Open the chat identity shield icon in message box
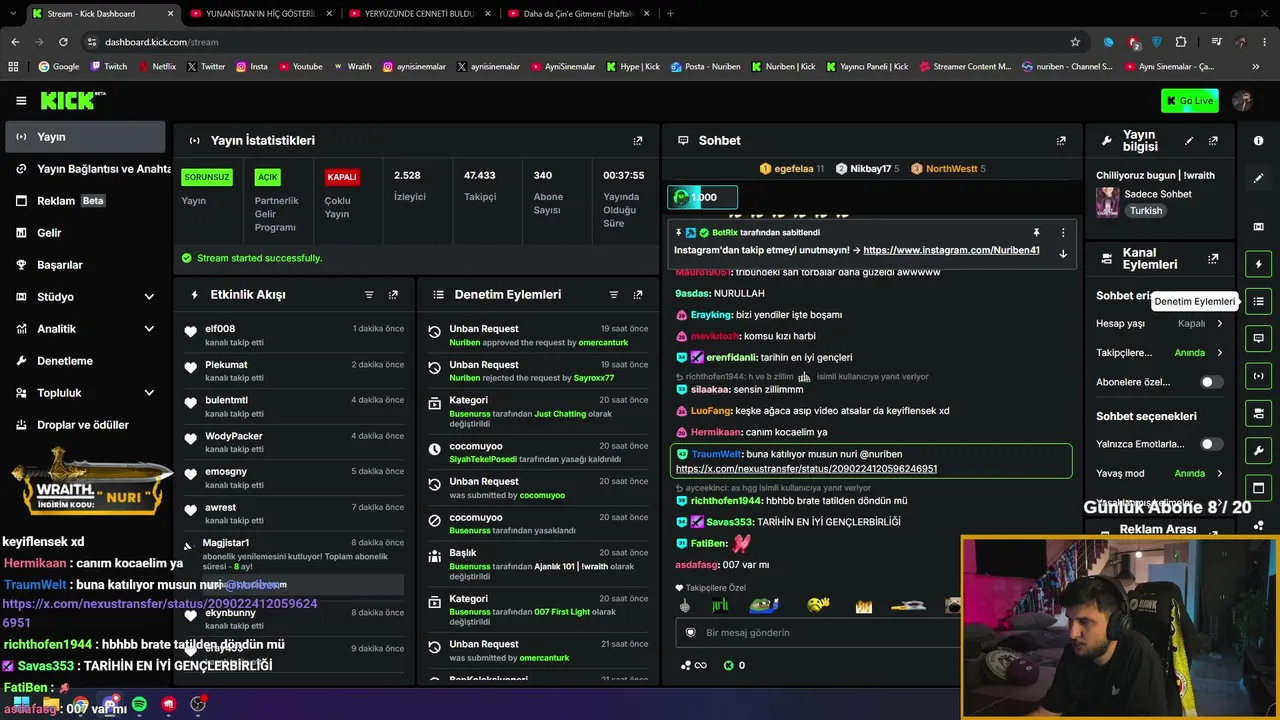1280x720 pixels. 690,633
